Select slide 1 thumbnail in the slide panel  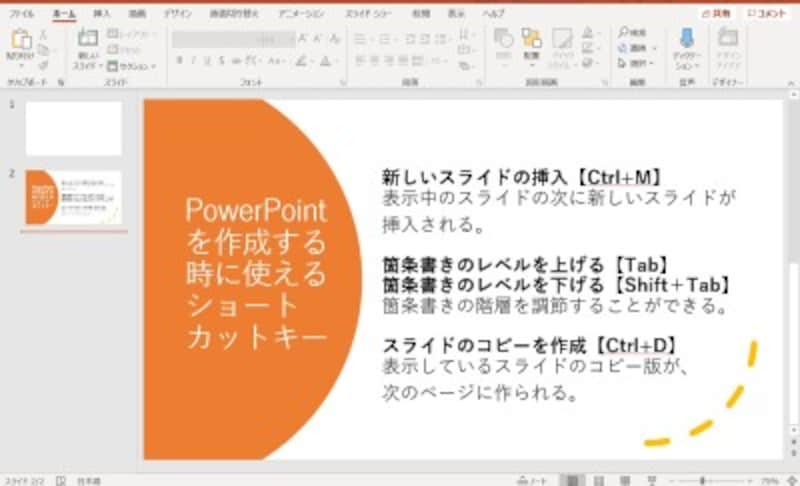click(x=74, y=129)
